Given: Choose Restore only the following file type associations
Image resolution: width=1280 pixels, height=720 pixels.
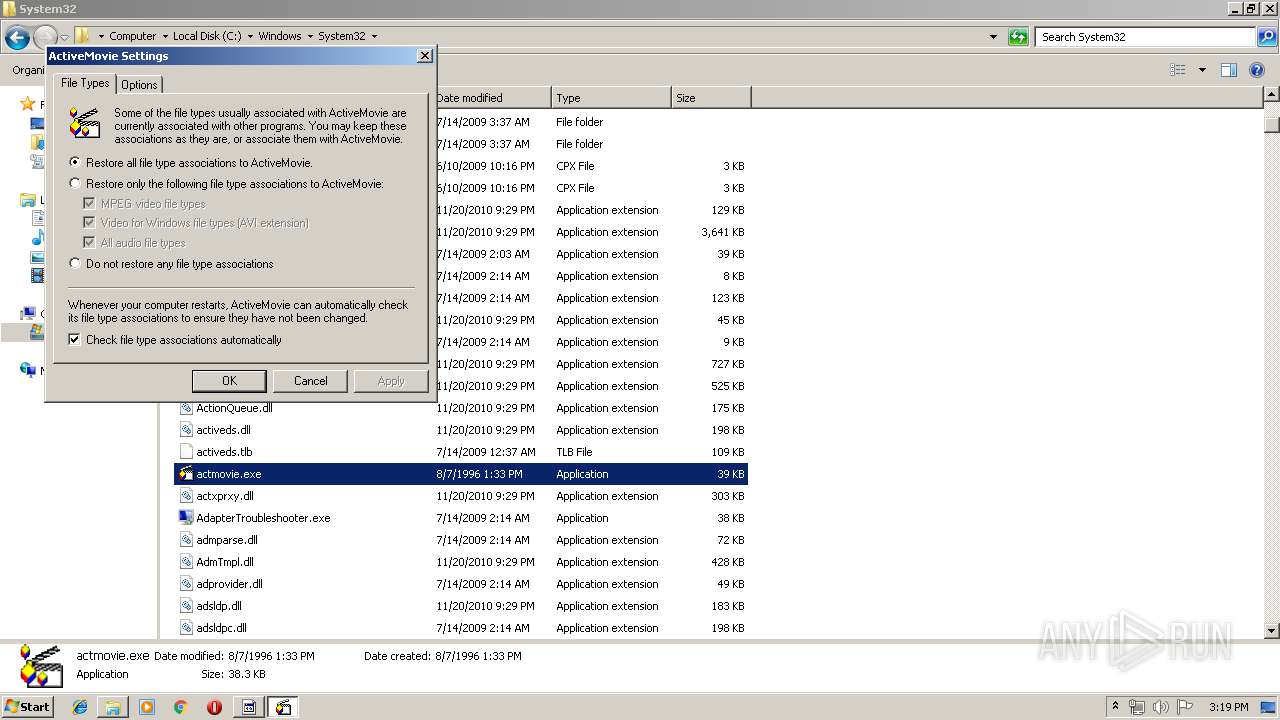Looking at the screenshot, I should click(x=75, y=183).
